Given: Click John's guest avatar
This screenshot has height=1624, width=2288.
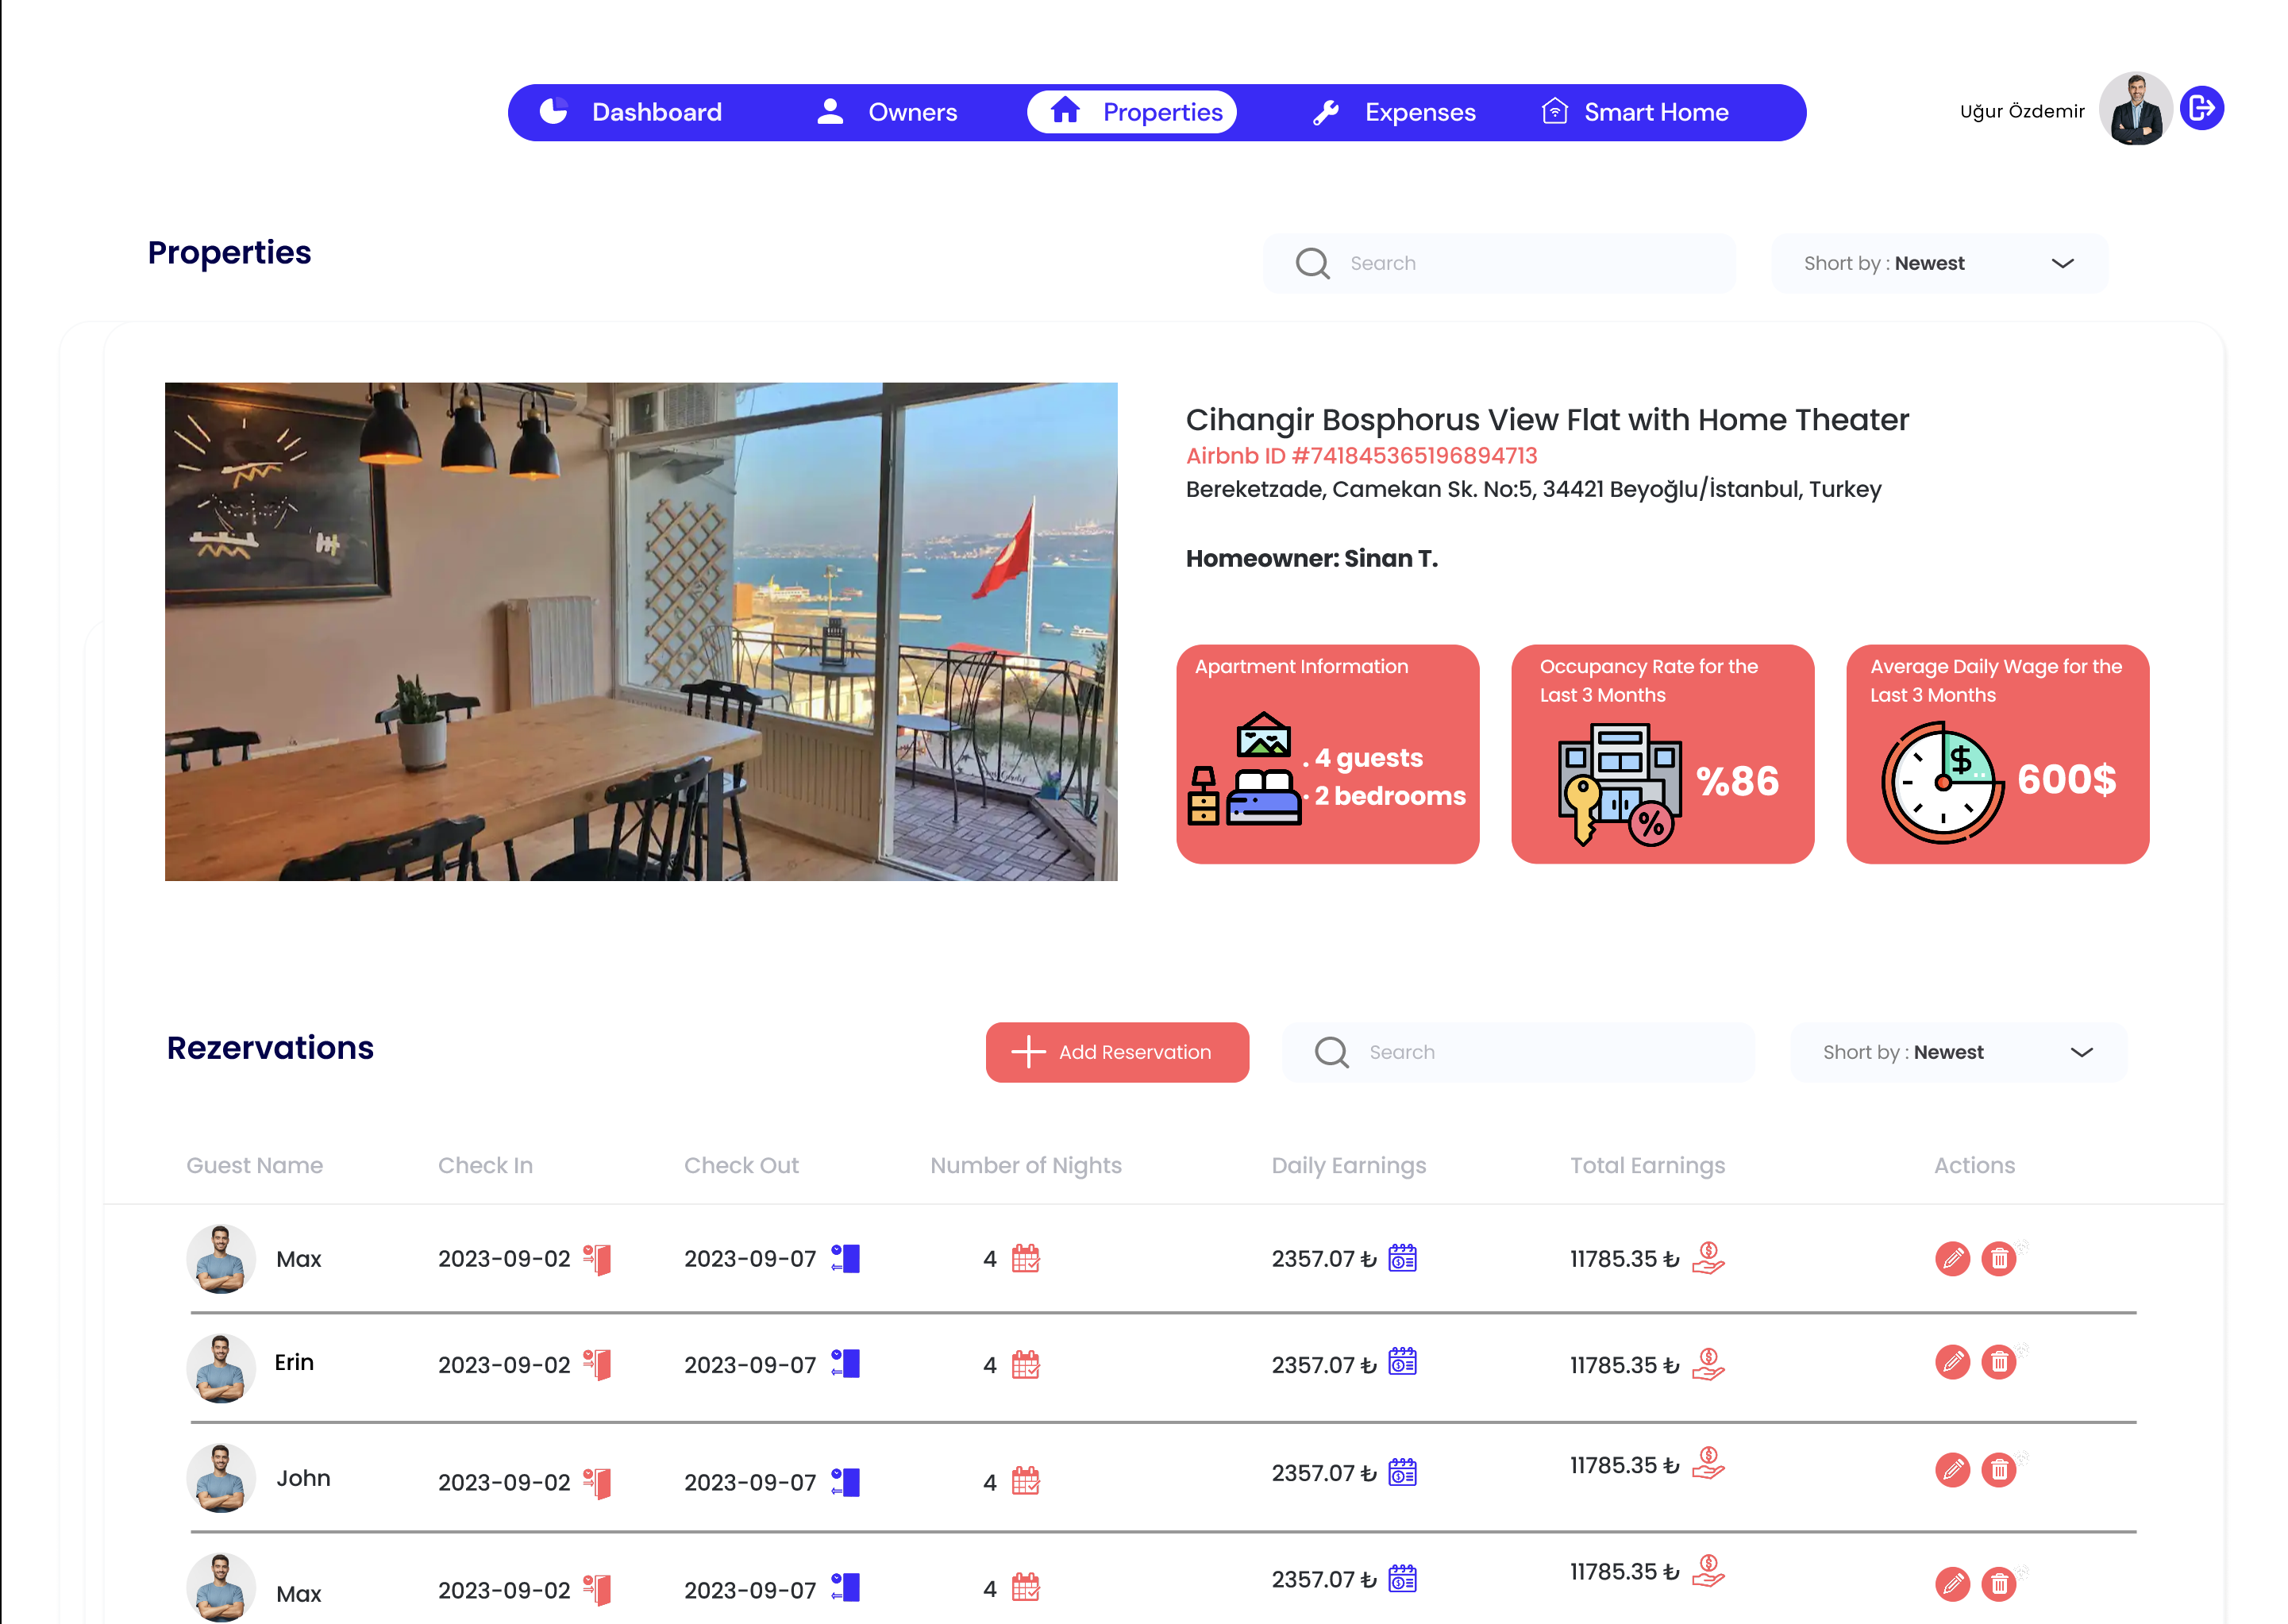Looking at the screenshot, I should pyautogui.click(x=220, y=1477).
